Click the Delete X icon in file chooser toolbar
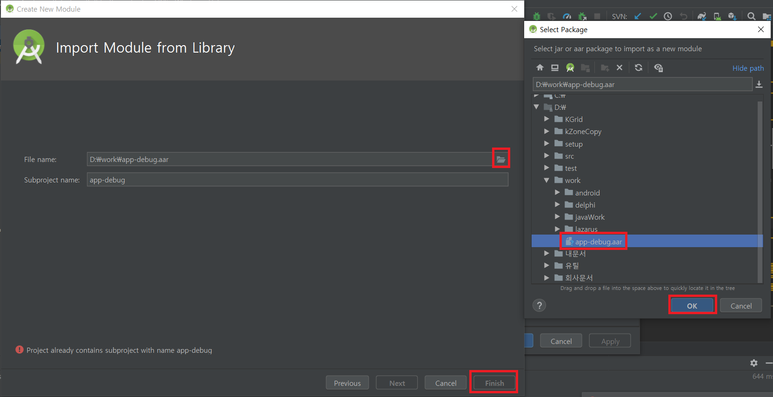The image size is (773, 397). click(620, 68)
